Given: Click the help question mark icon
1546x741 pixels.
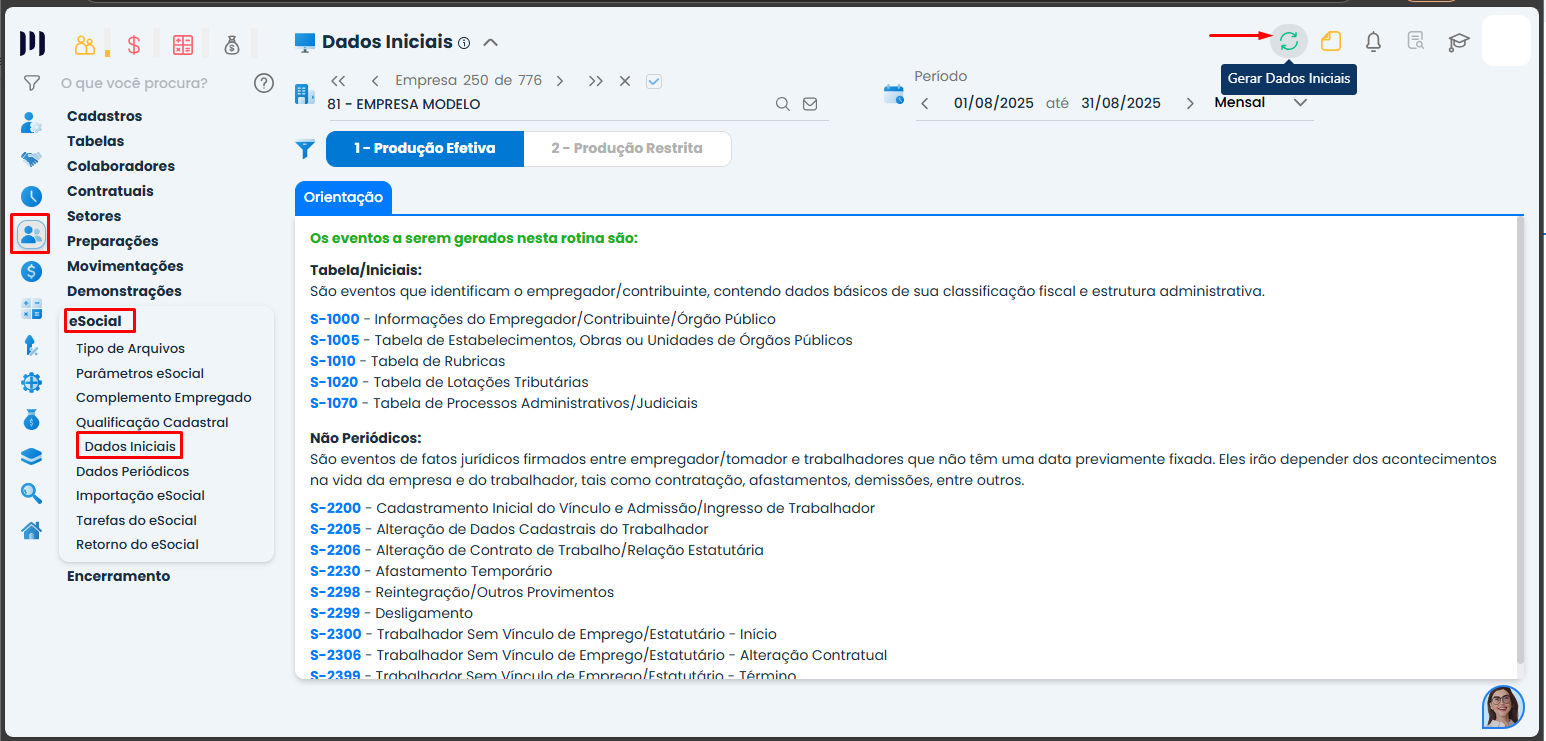Looking at the screenshot, I should pos(264,83).
